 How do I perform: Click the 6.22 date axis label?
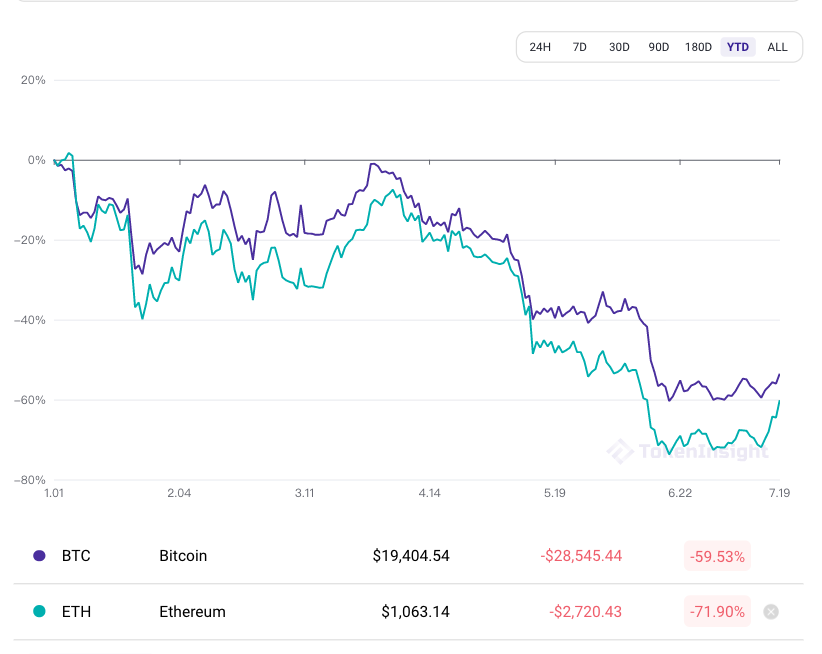coord(680,493)
